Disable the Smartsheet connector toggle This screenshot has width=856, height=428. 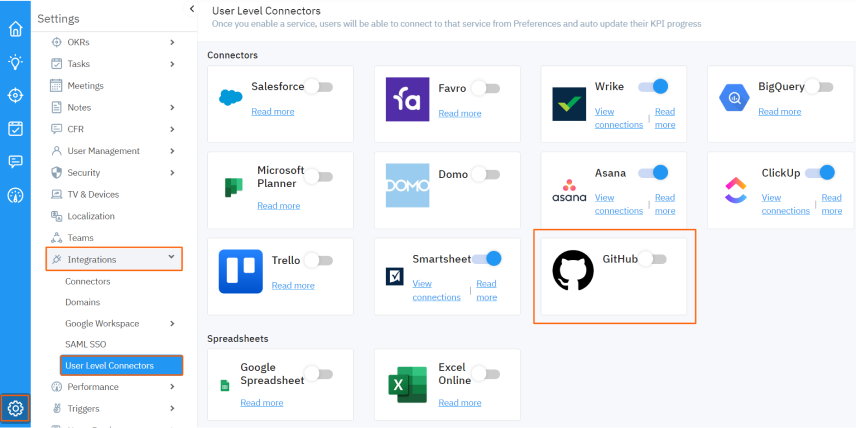pyautogui.click(x=486, y=259)
